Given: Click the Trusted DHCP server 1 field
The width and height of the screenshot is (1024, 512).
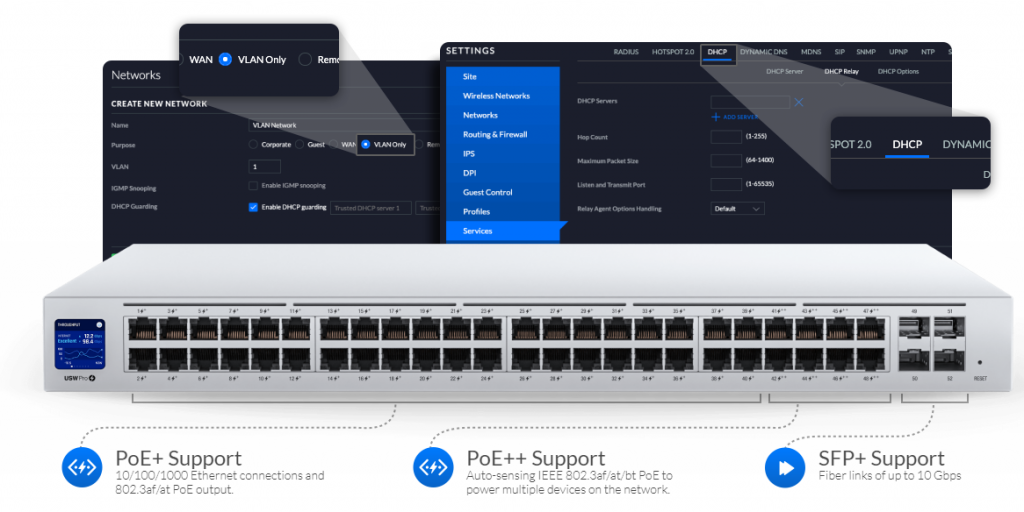Looking at the screenshot, I should tap(371, 208).
